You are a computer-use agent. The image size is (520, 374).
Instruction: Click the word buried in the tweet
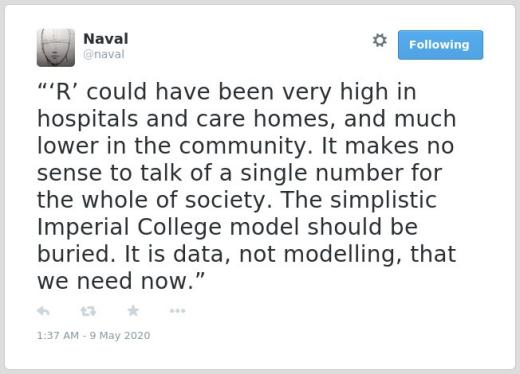pyautogui.click(x=74, y=254)
